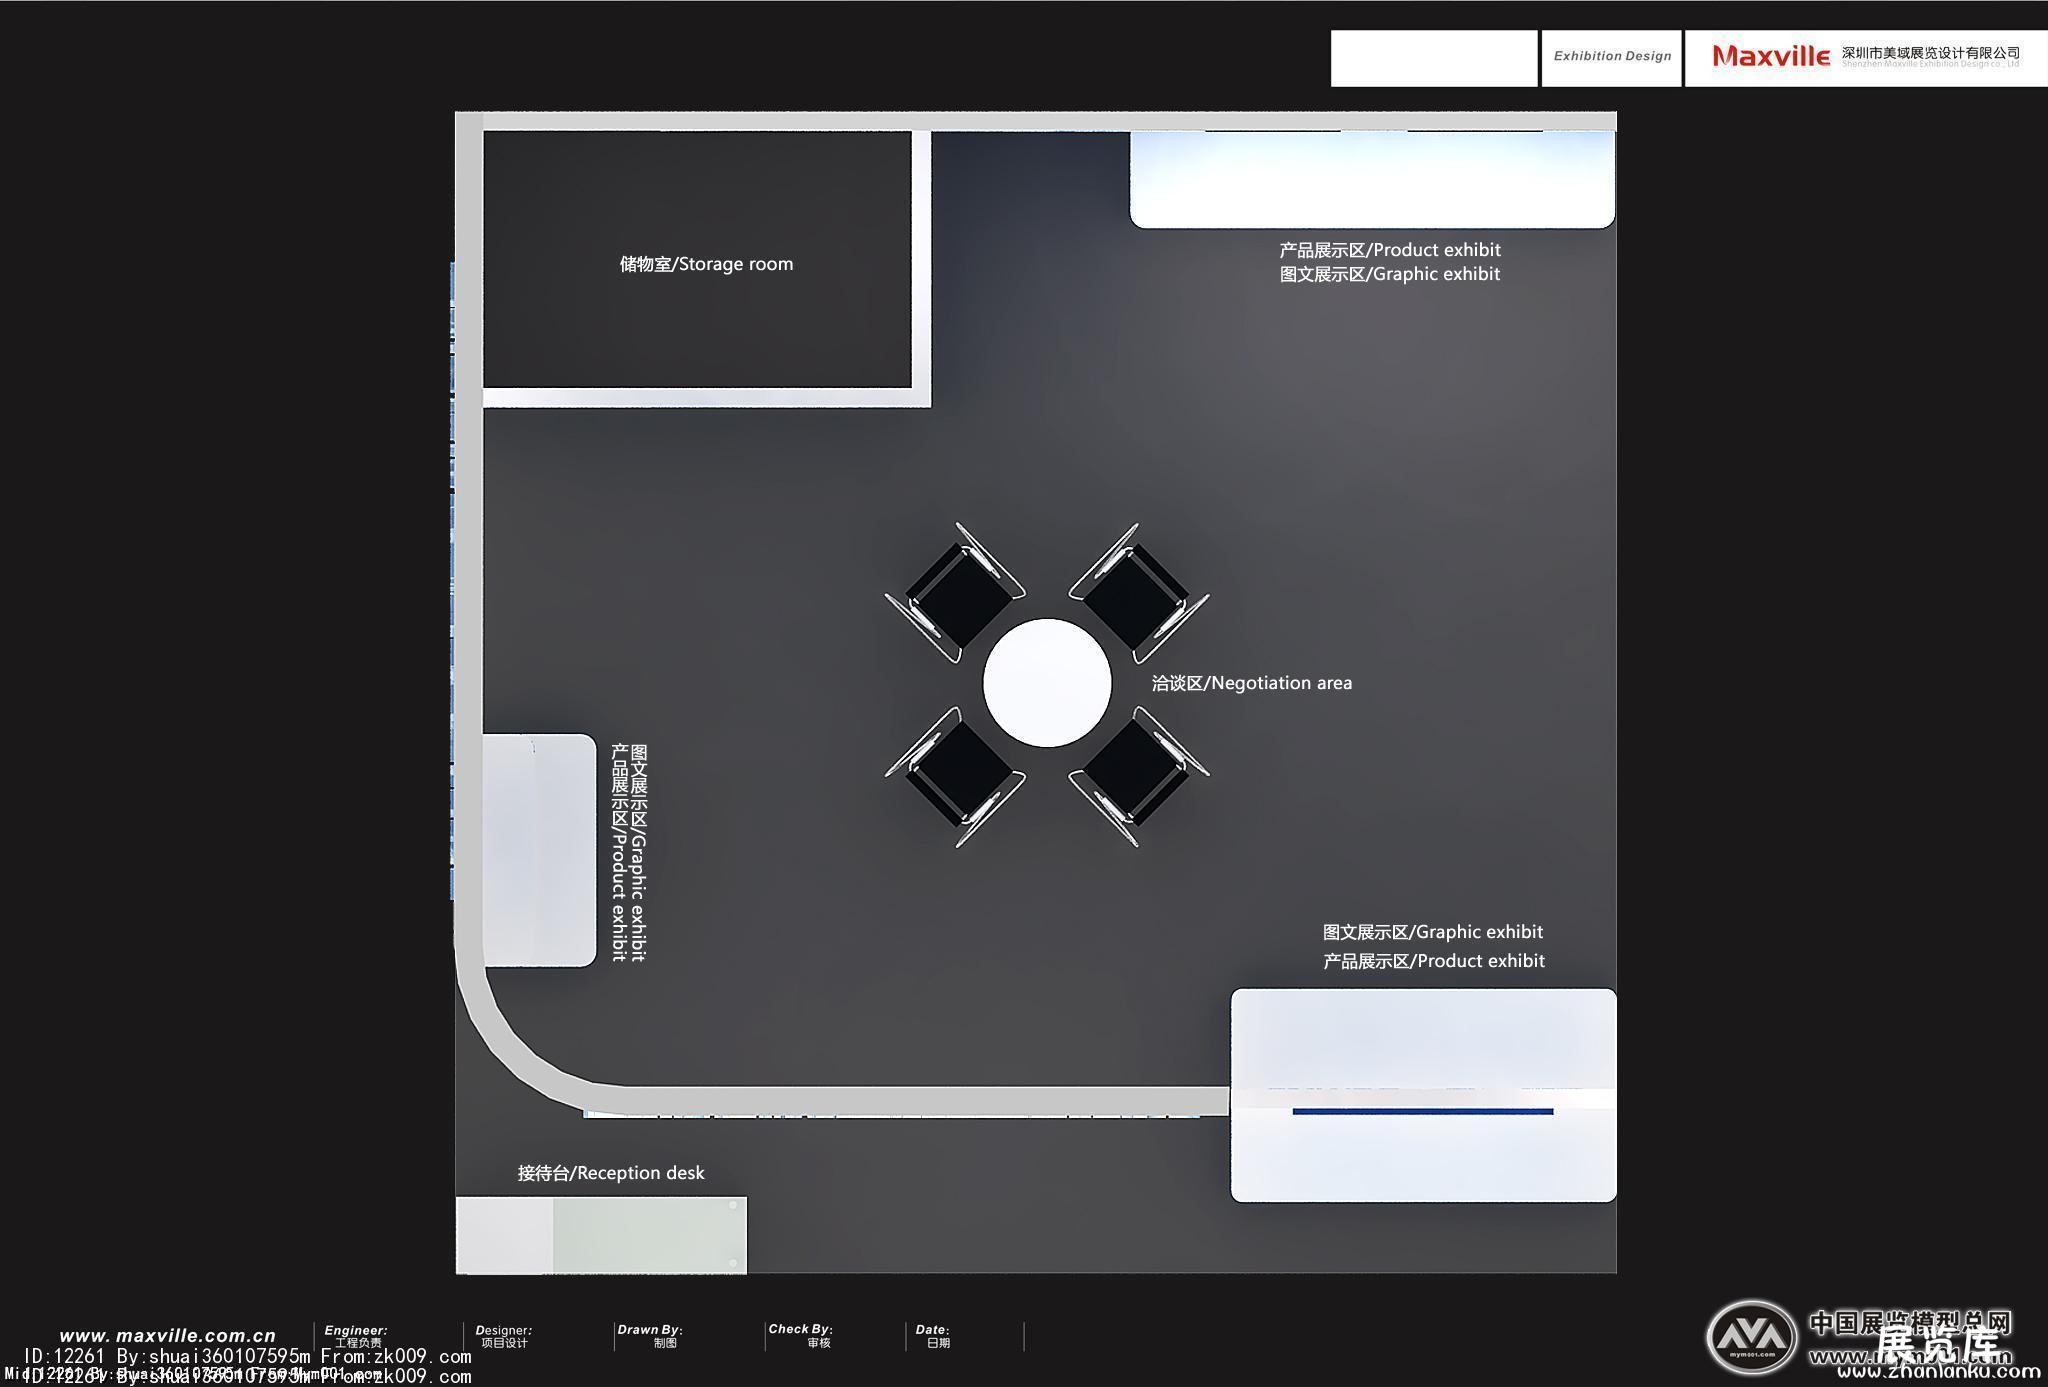
Task: Click the empty white header box
Action: click(1433, 58)
